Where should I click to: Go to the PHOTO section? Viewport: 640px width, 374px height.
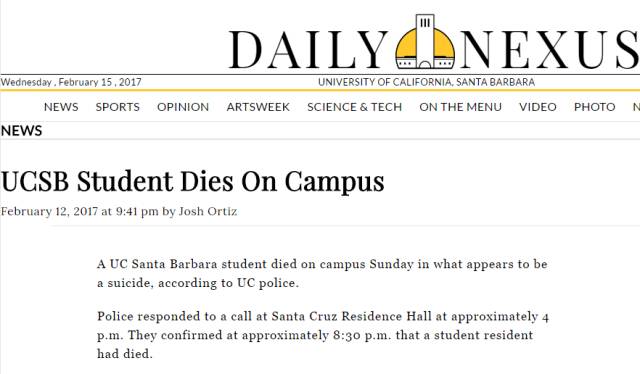coord(594,107)
